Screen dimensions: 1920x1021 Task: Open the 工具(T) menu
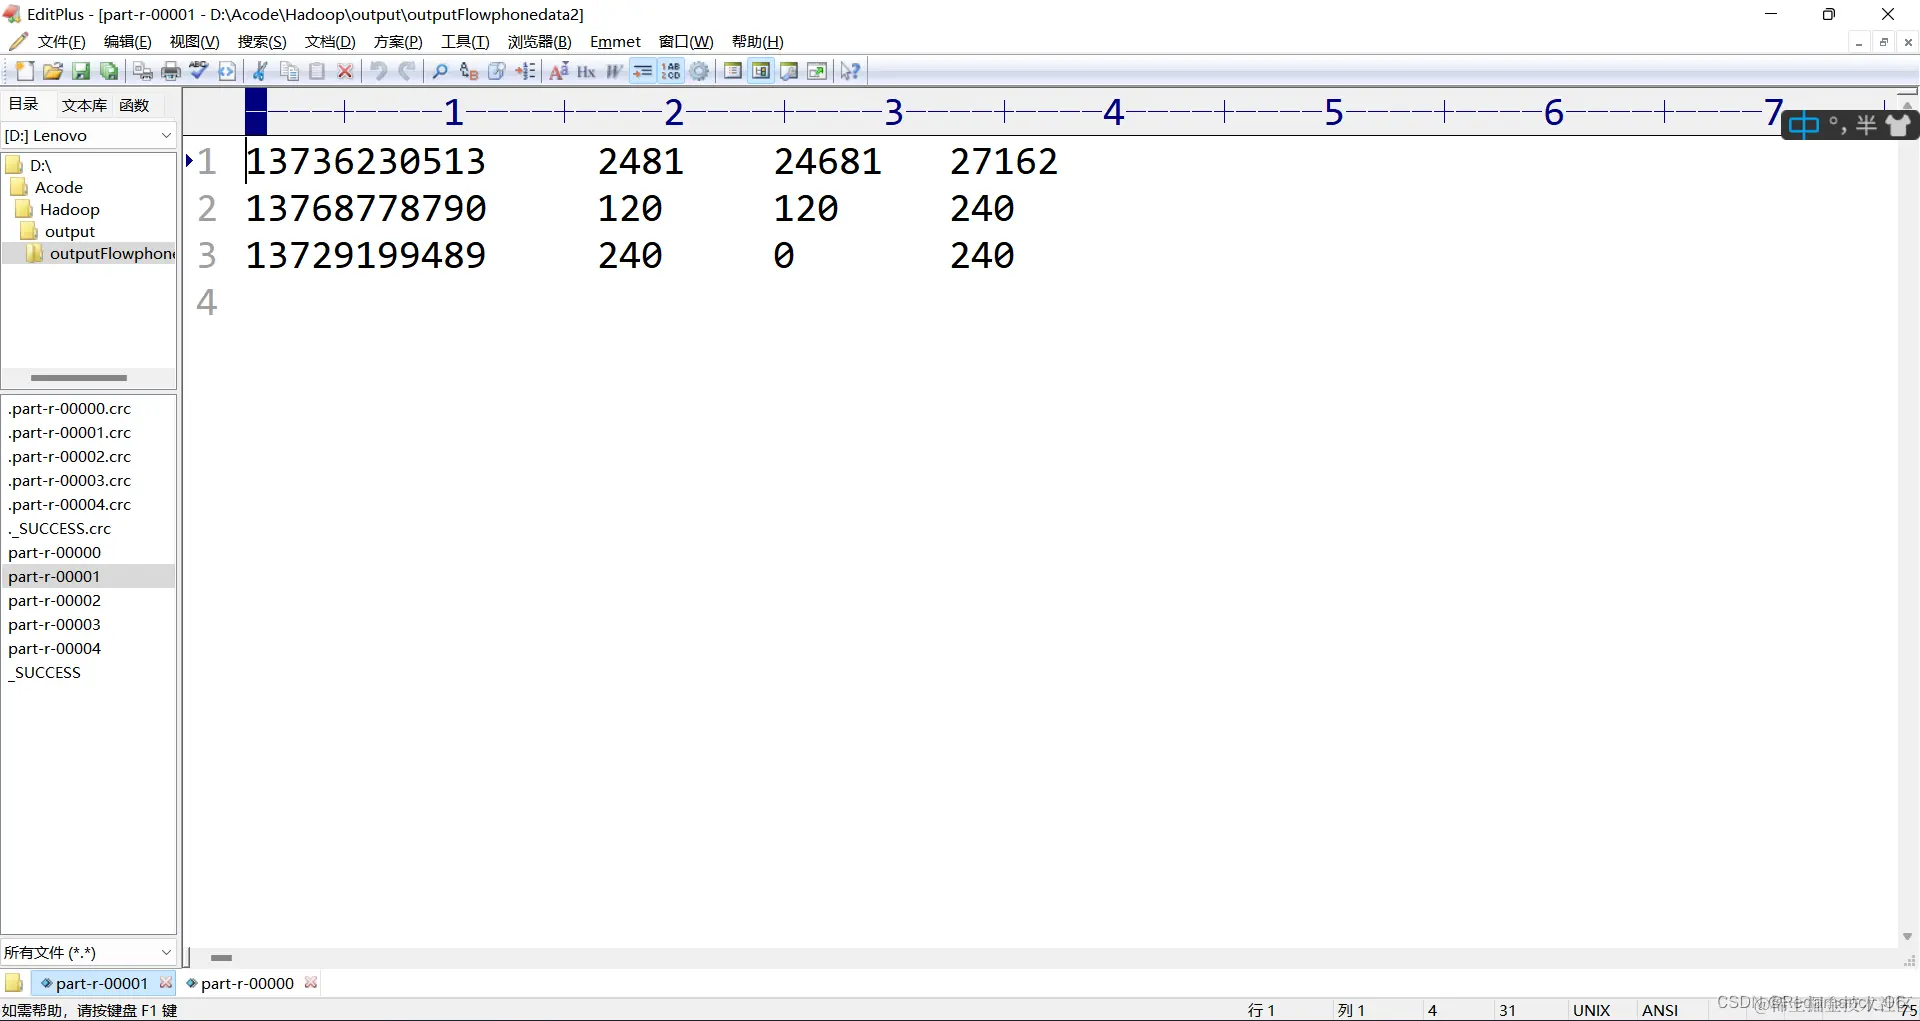click(x=465, y=42)
